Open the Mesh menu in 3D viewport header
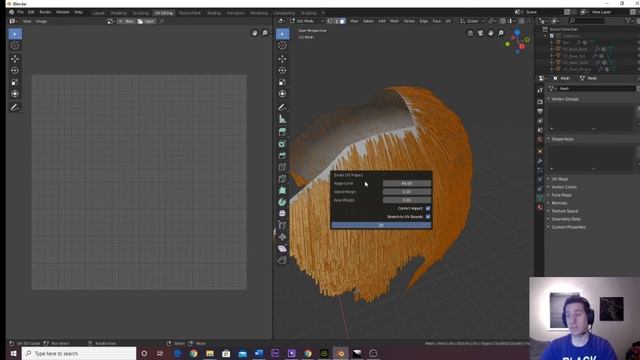Viewport: 640px width, 360px height. [x=394, y=21]
